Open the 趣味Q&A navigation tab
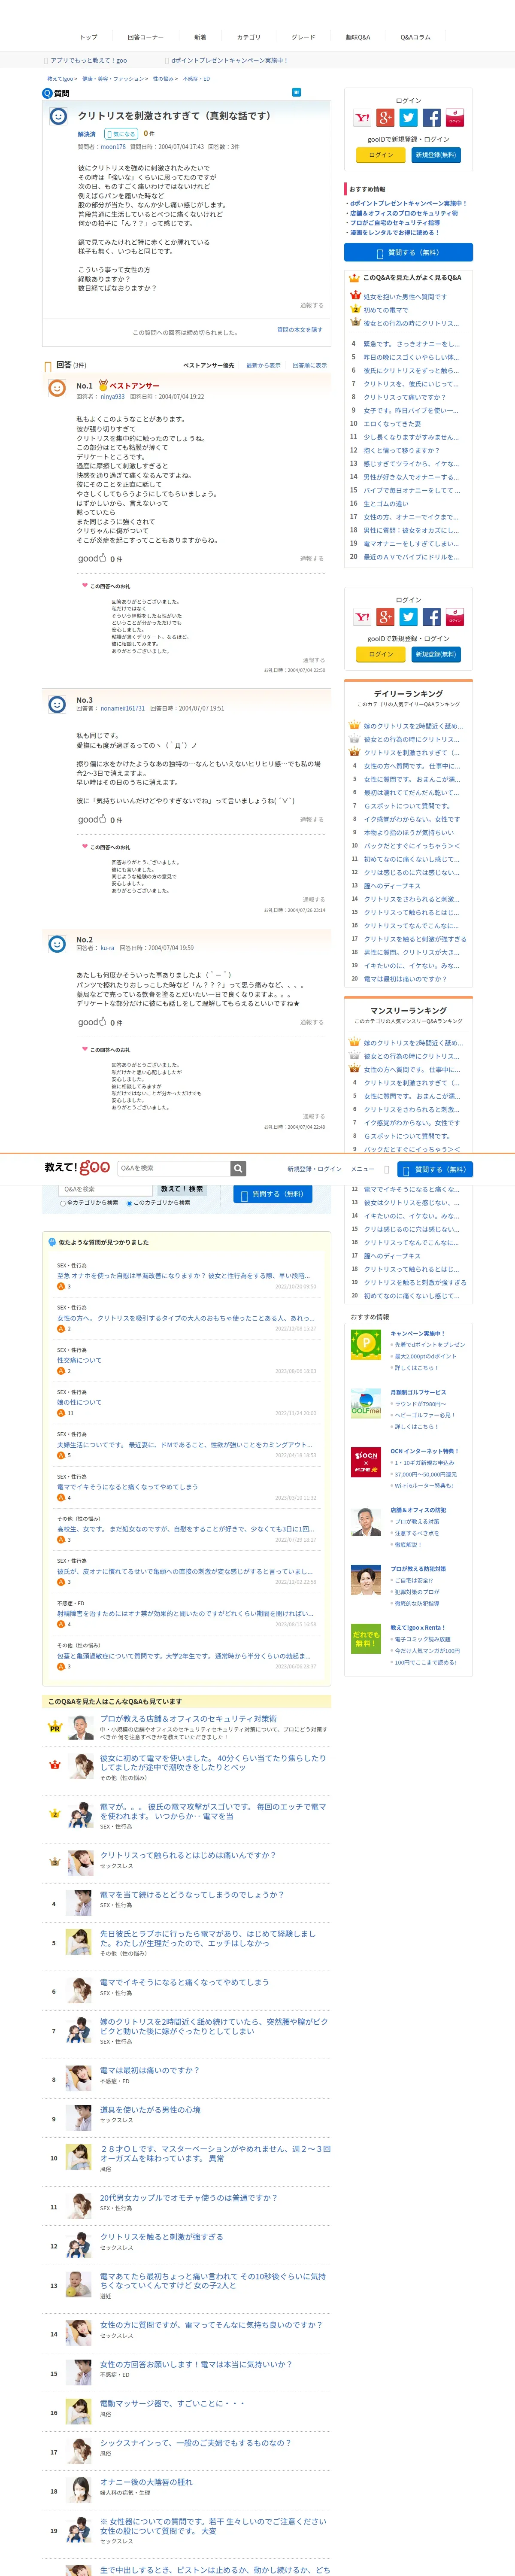 [x=358, y=37]
